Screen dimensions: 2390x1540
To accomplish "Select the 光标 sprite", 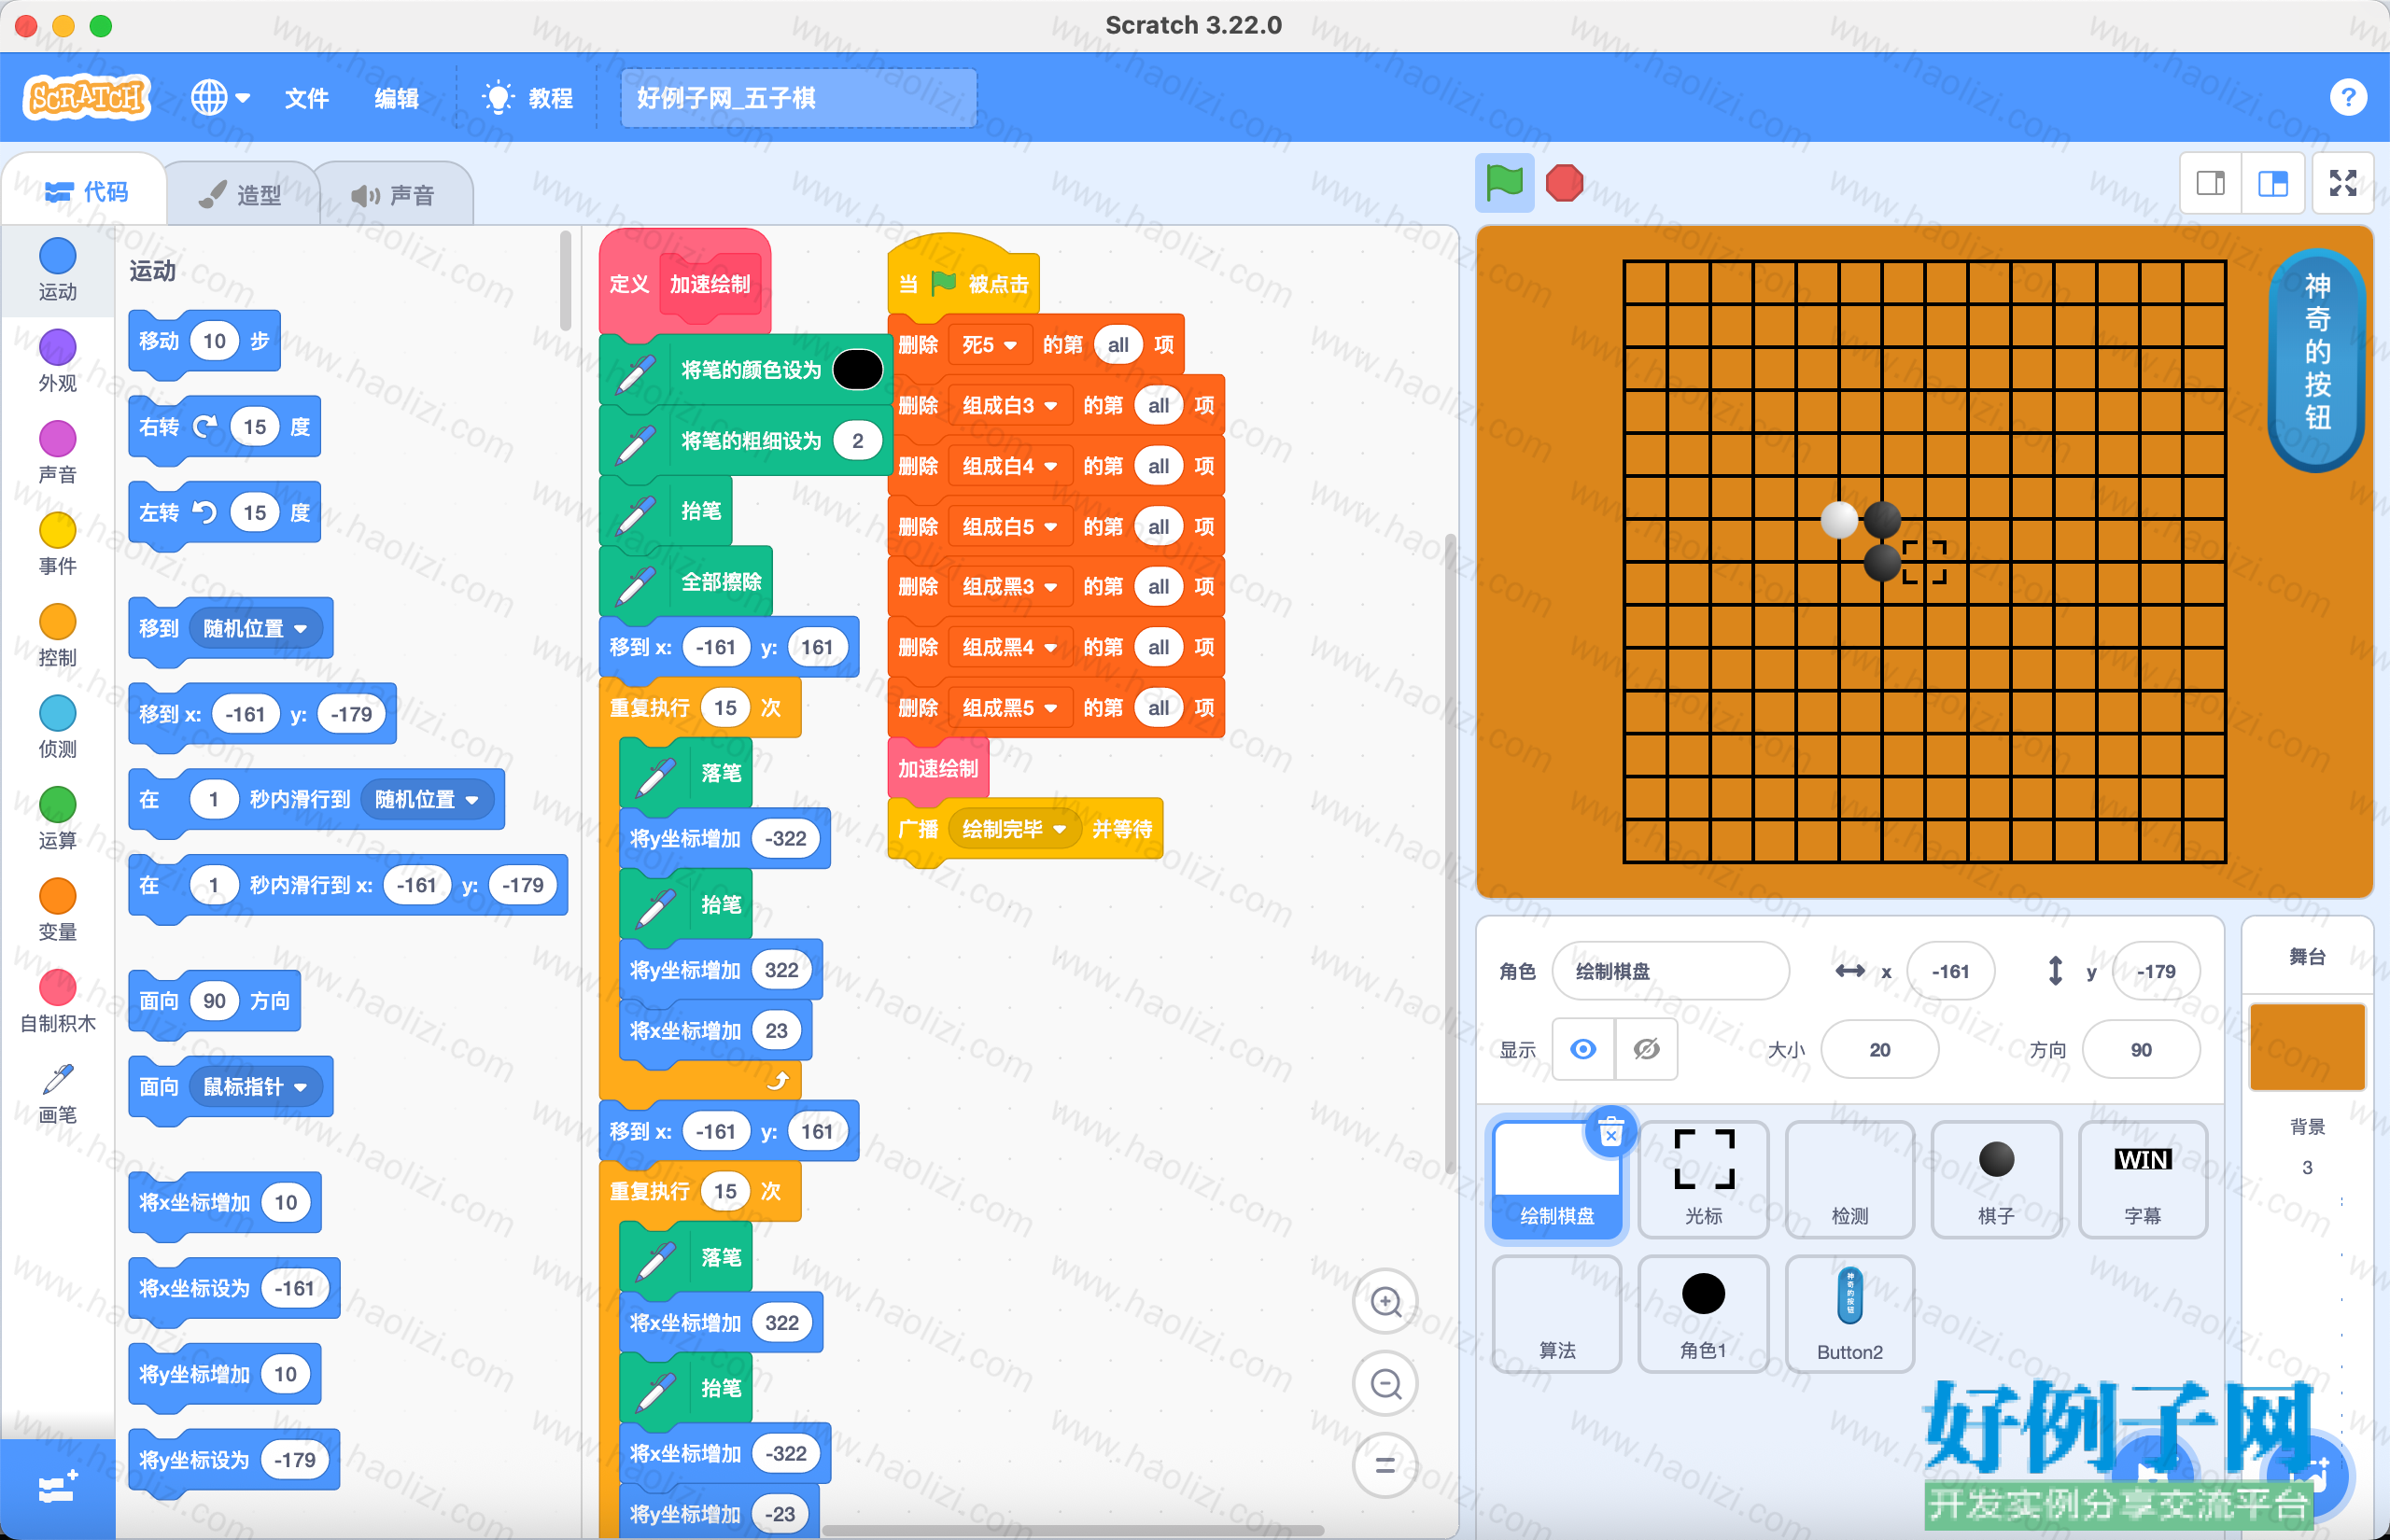I will point(1703,1179).
